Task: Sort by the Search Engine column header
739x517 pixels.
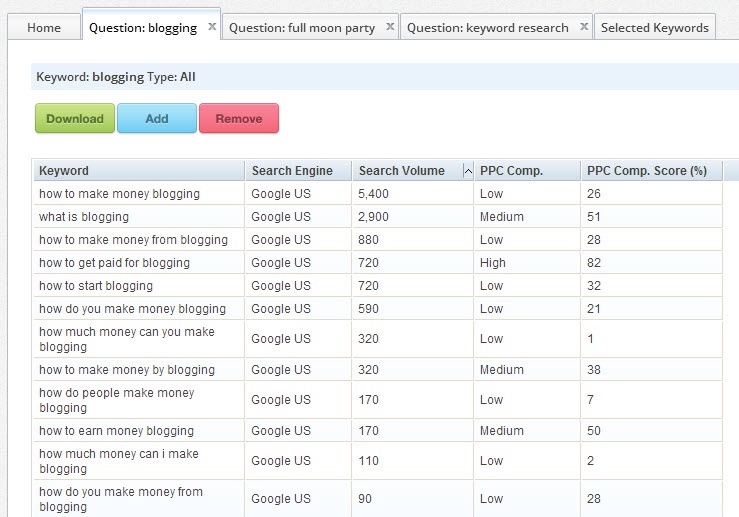Action: (x=299, y=171)
